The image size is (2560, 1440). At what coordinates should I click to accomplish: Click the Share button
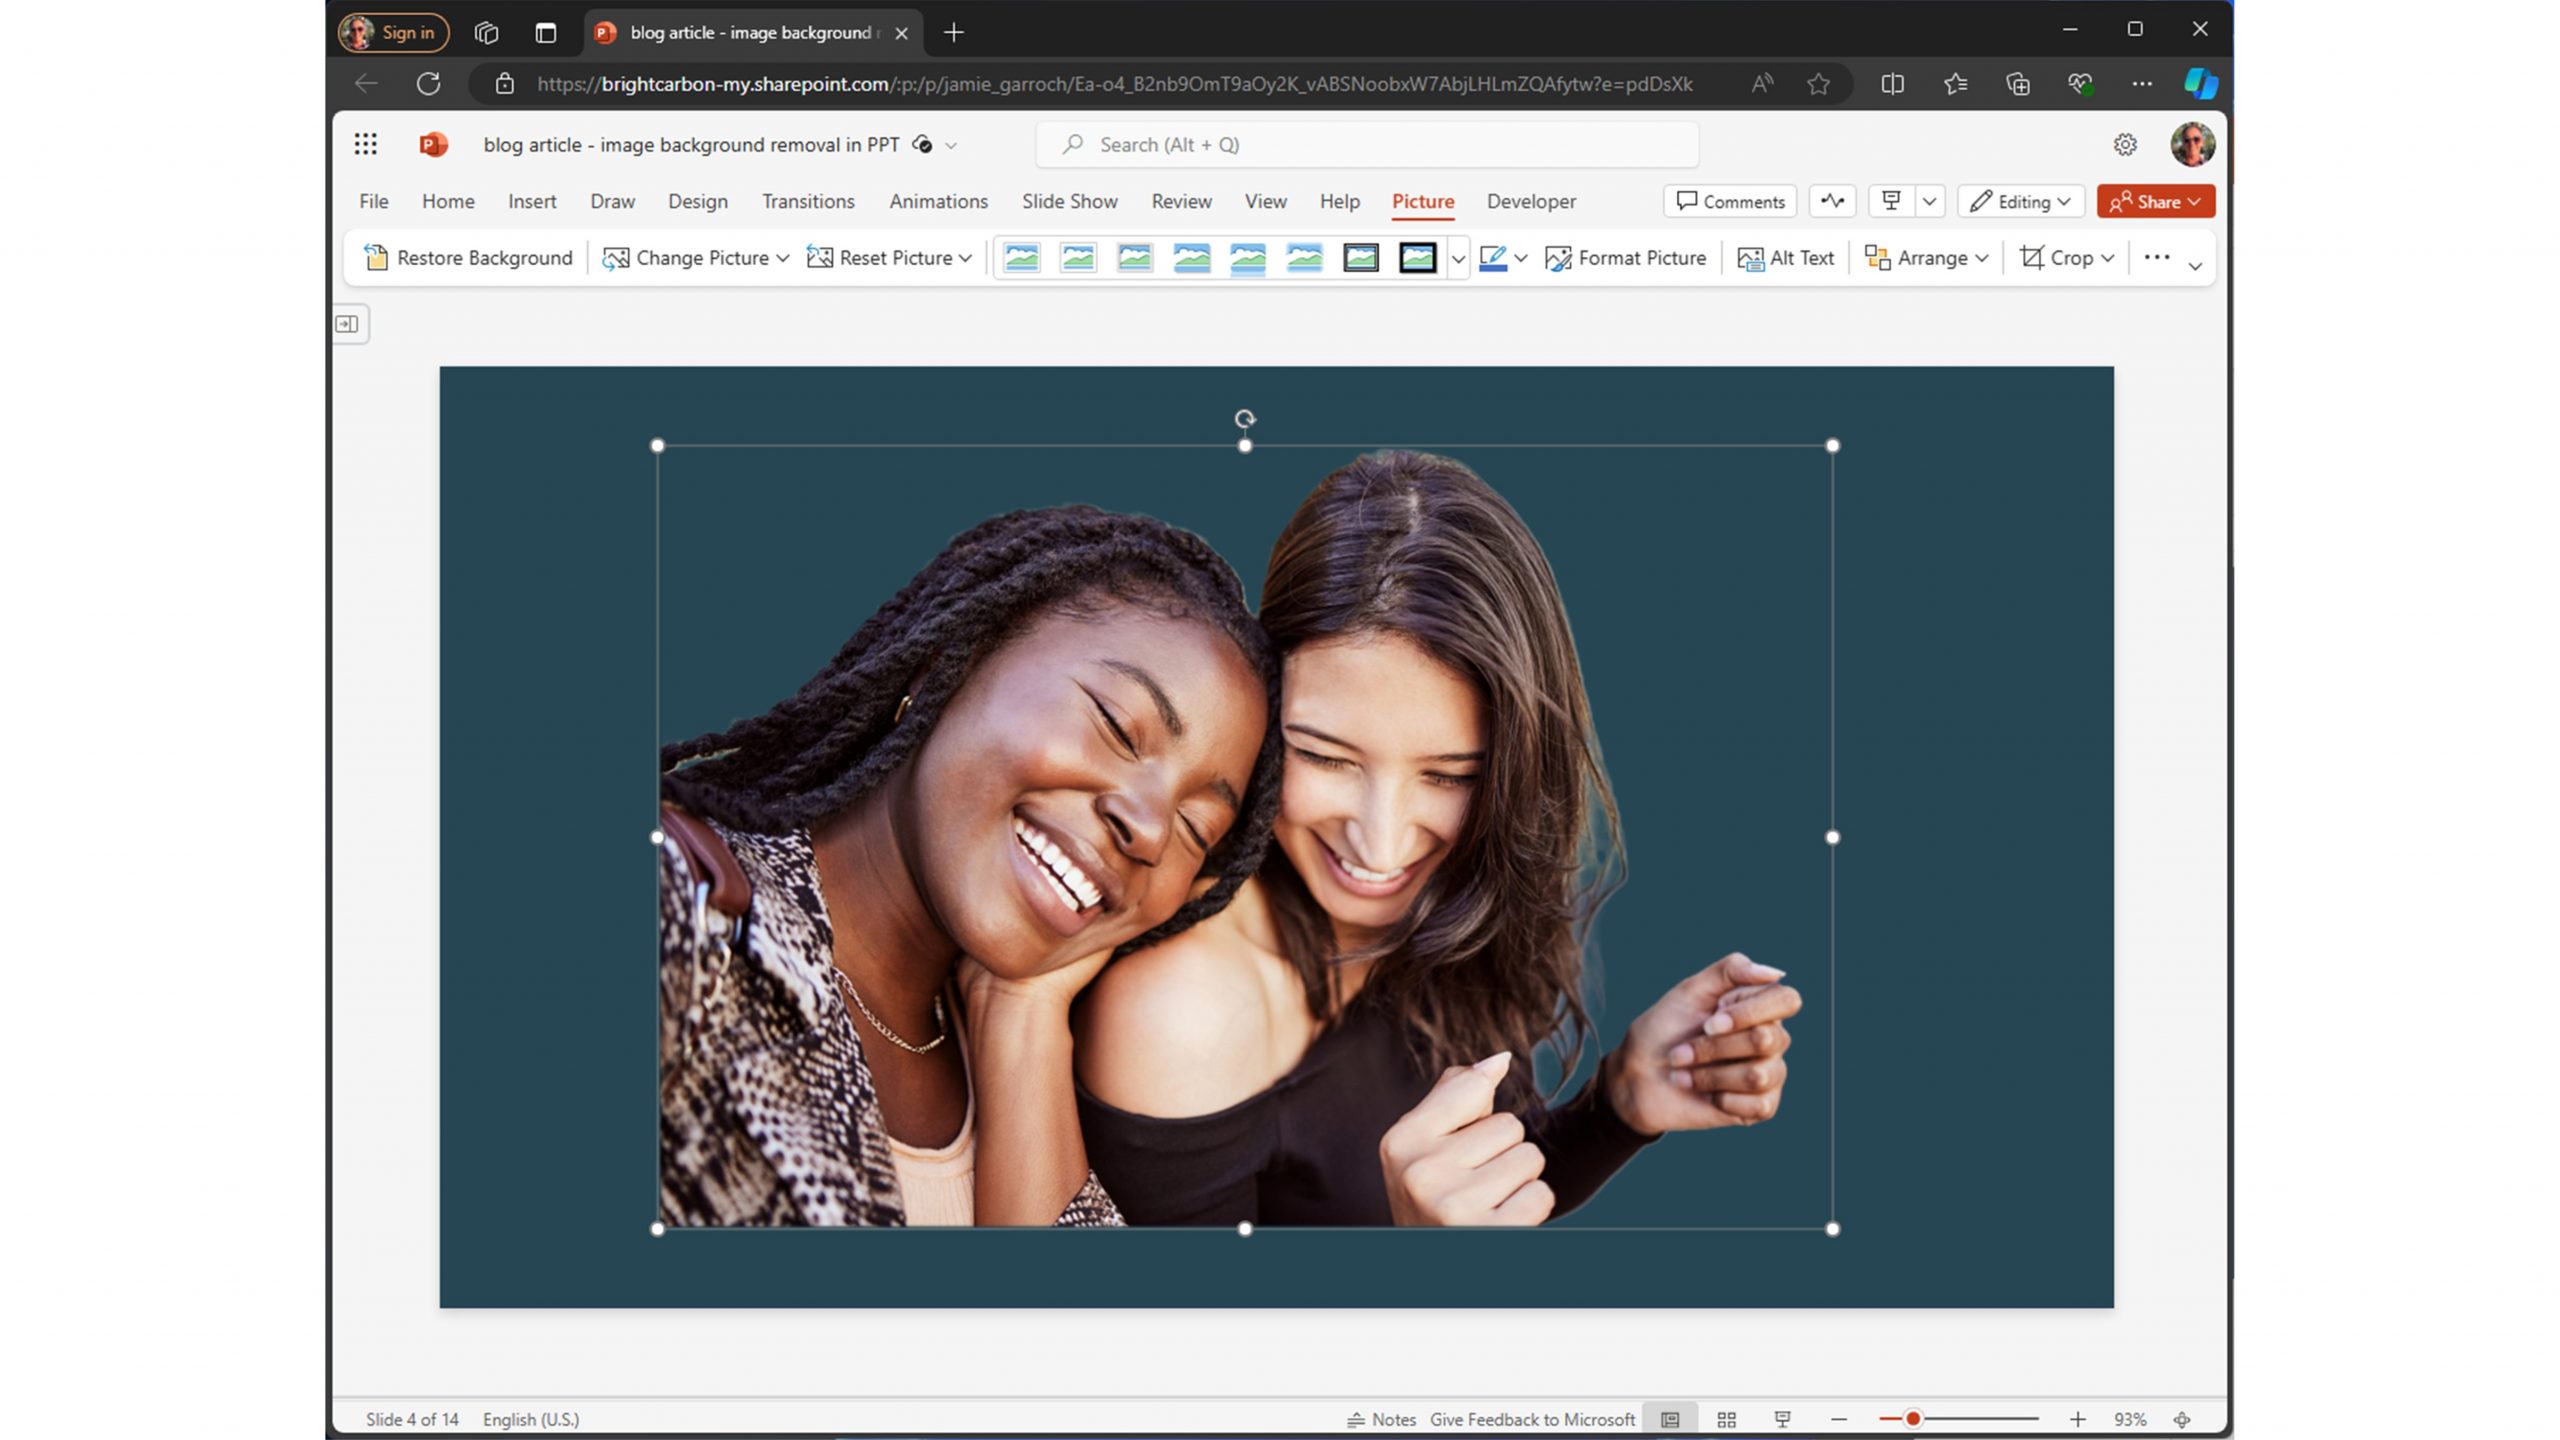2143,200
